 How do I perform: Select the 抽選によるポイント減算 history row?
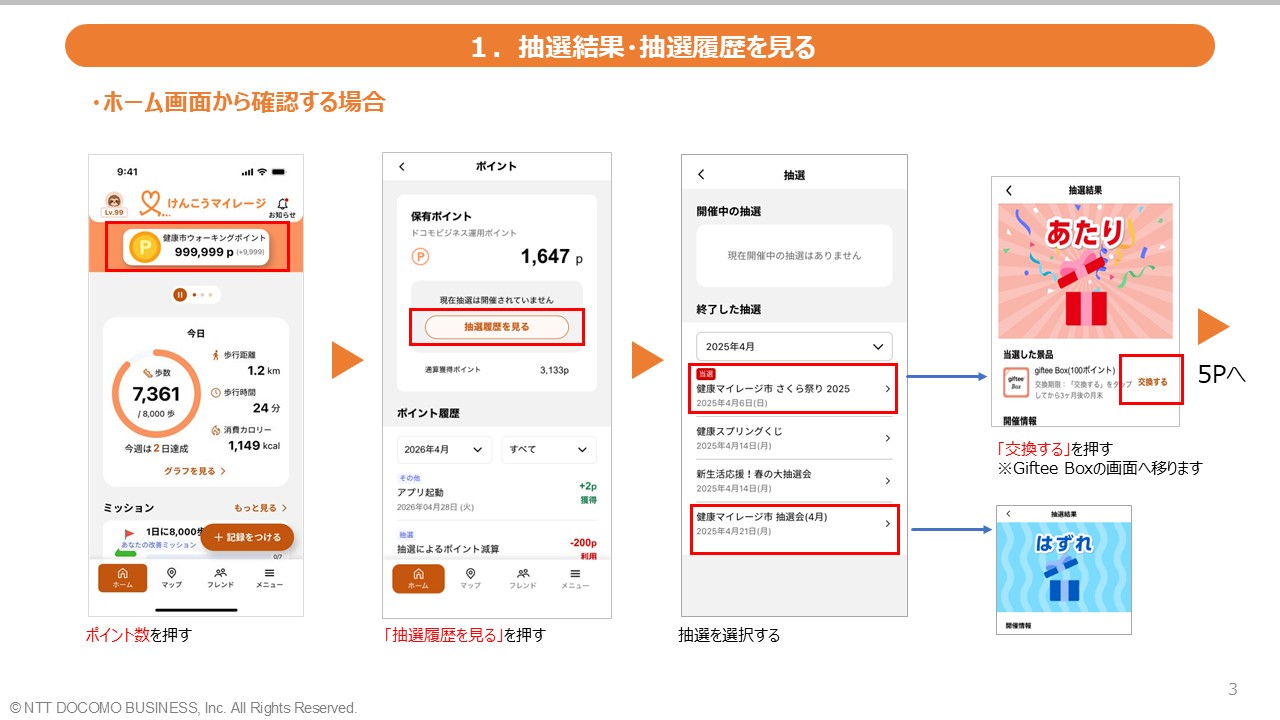pyautogui.click(x=496, y=543)
